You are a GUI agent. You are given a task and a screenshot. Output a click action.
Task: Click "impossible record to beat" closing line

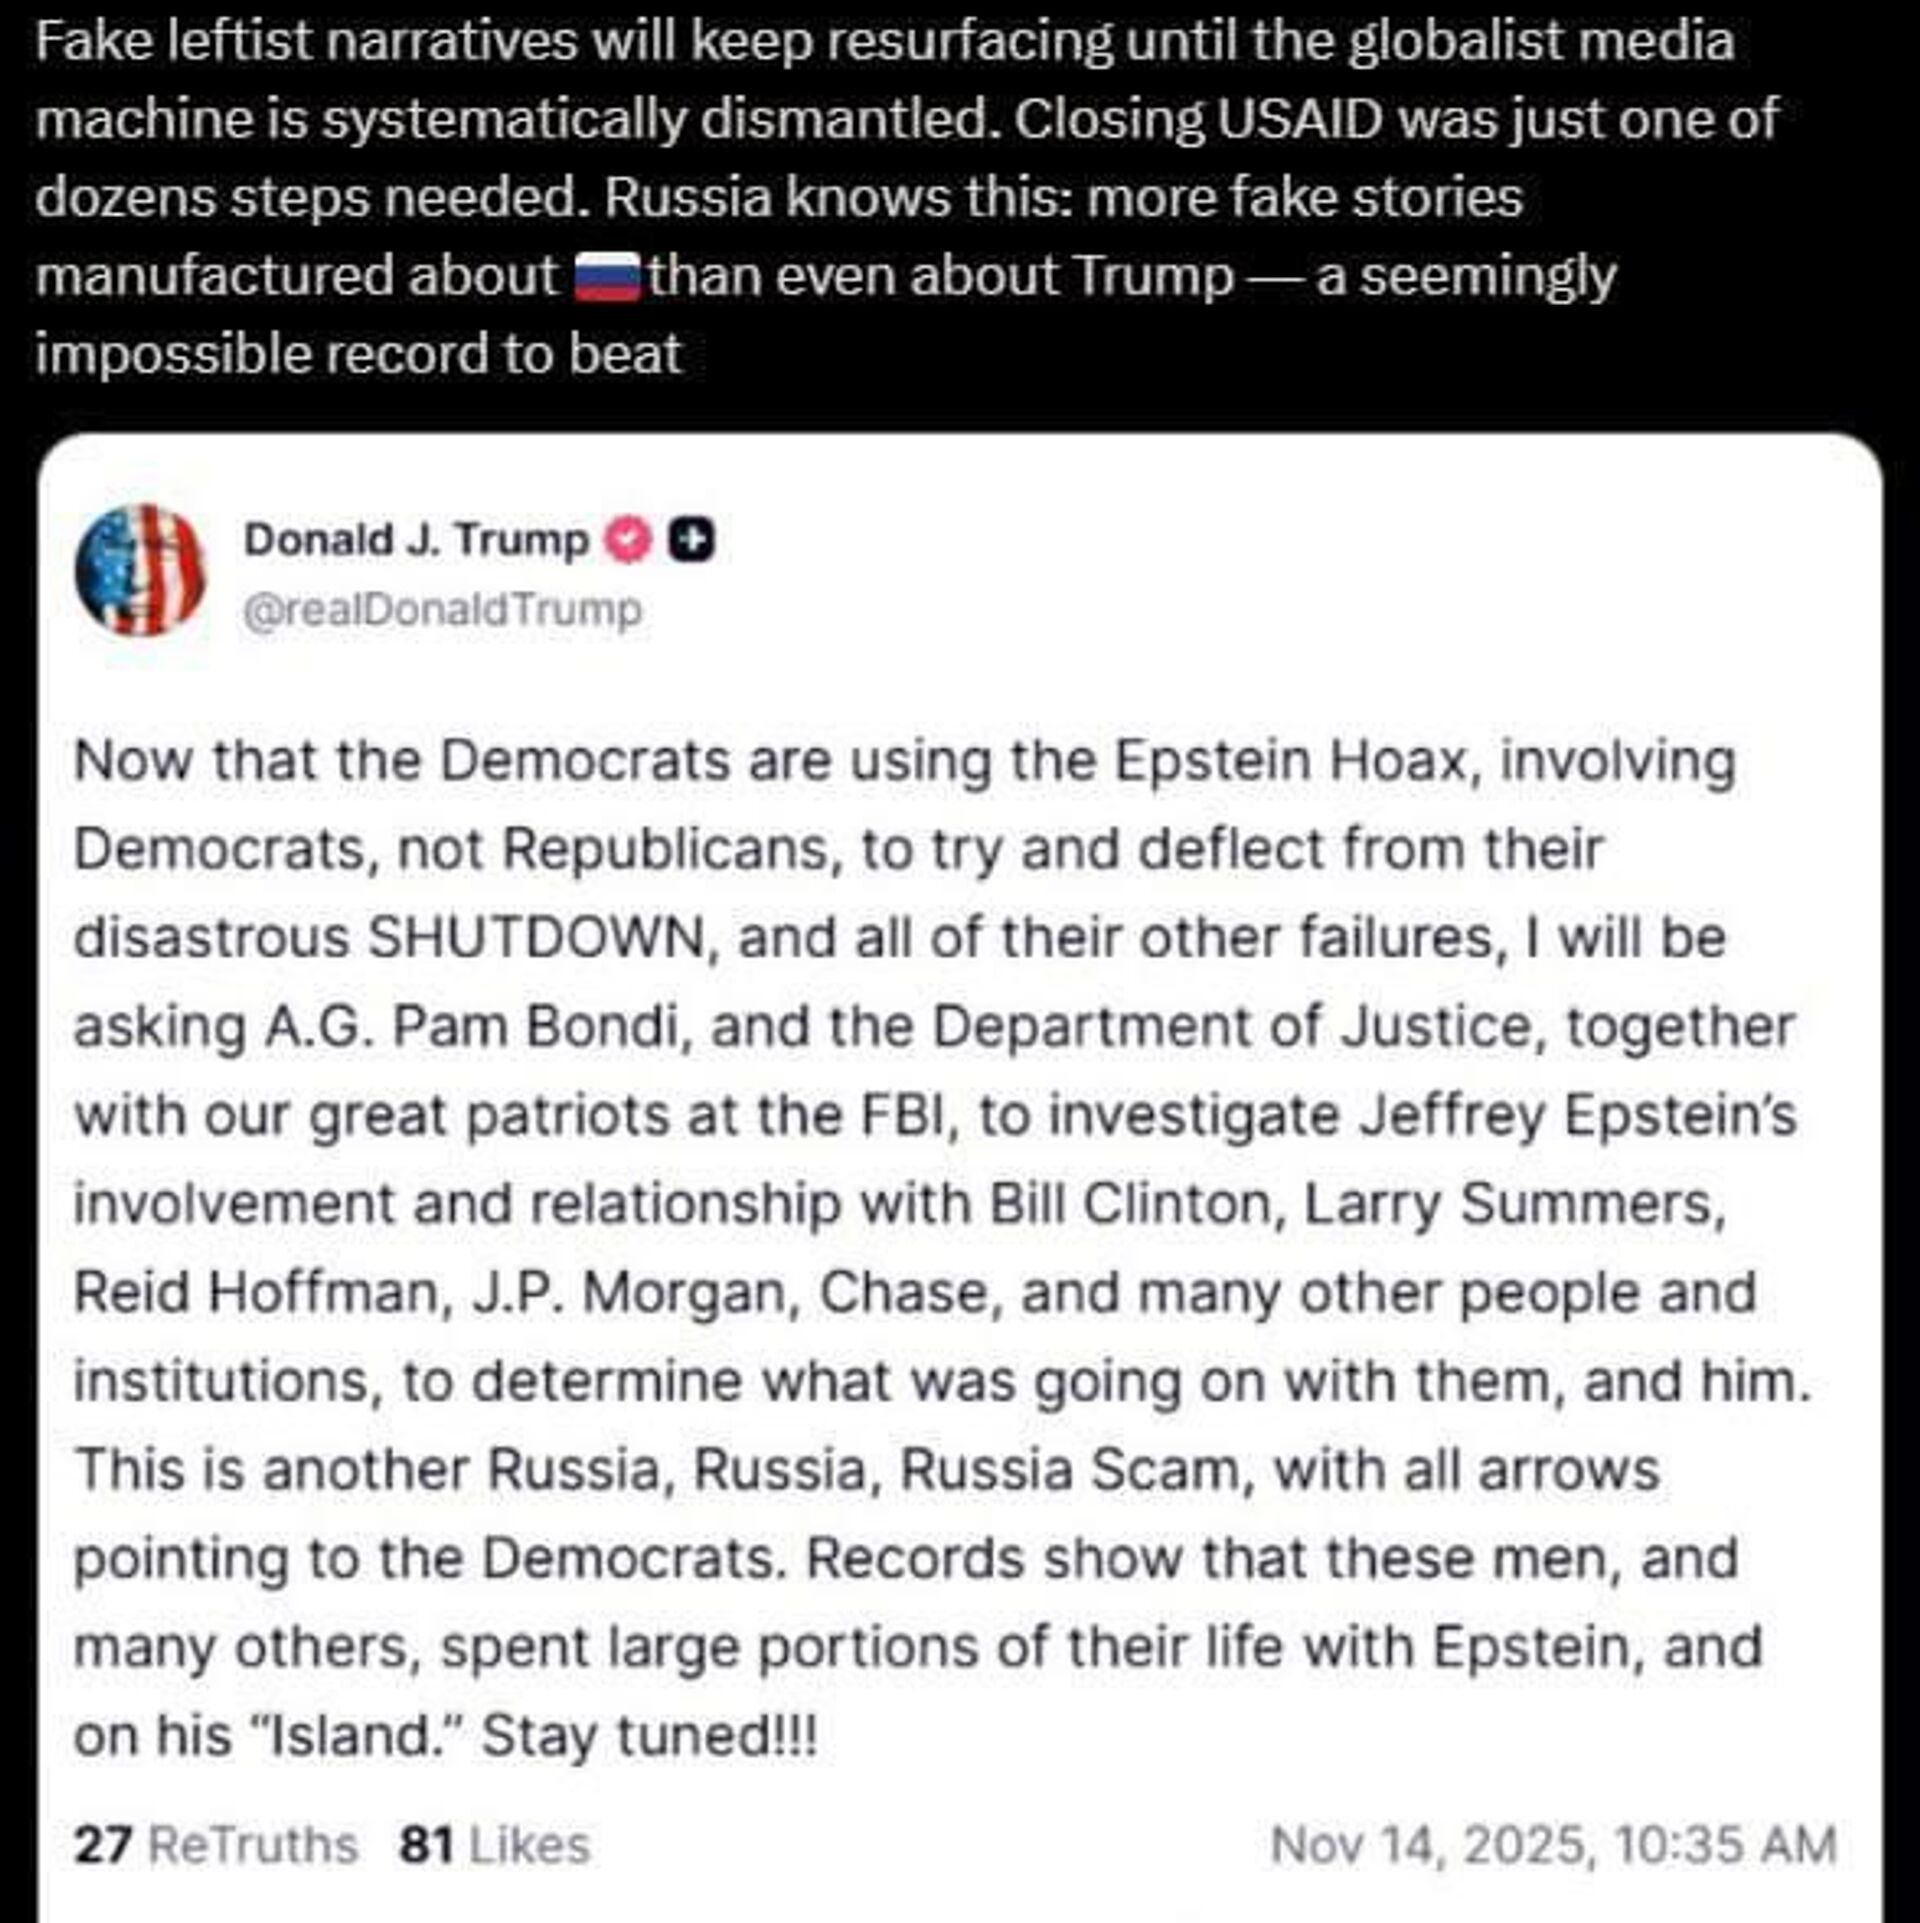(358, 354)
